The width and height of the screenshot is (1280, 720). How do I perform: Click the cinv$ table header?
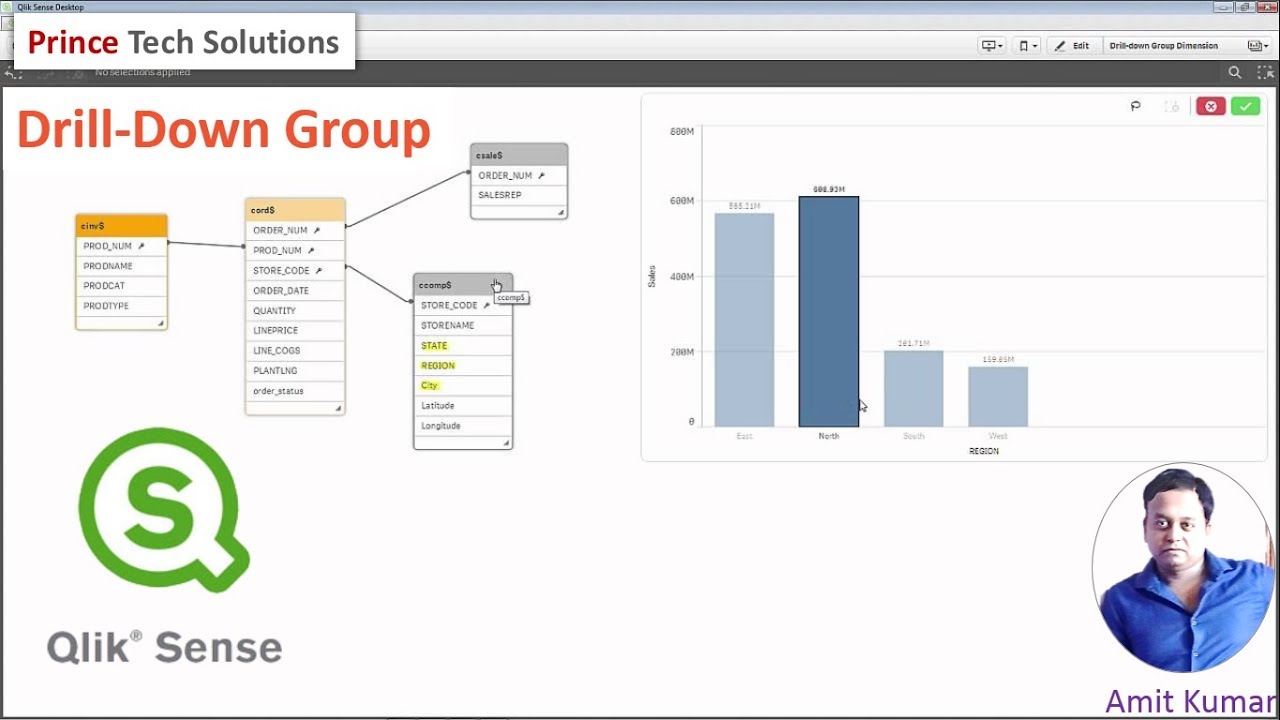(121, 226)
